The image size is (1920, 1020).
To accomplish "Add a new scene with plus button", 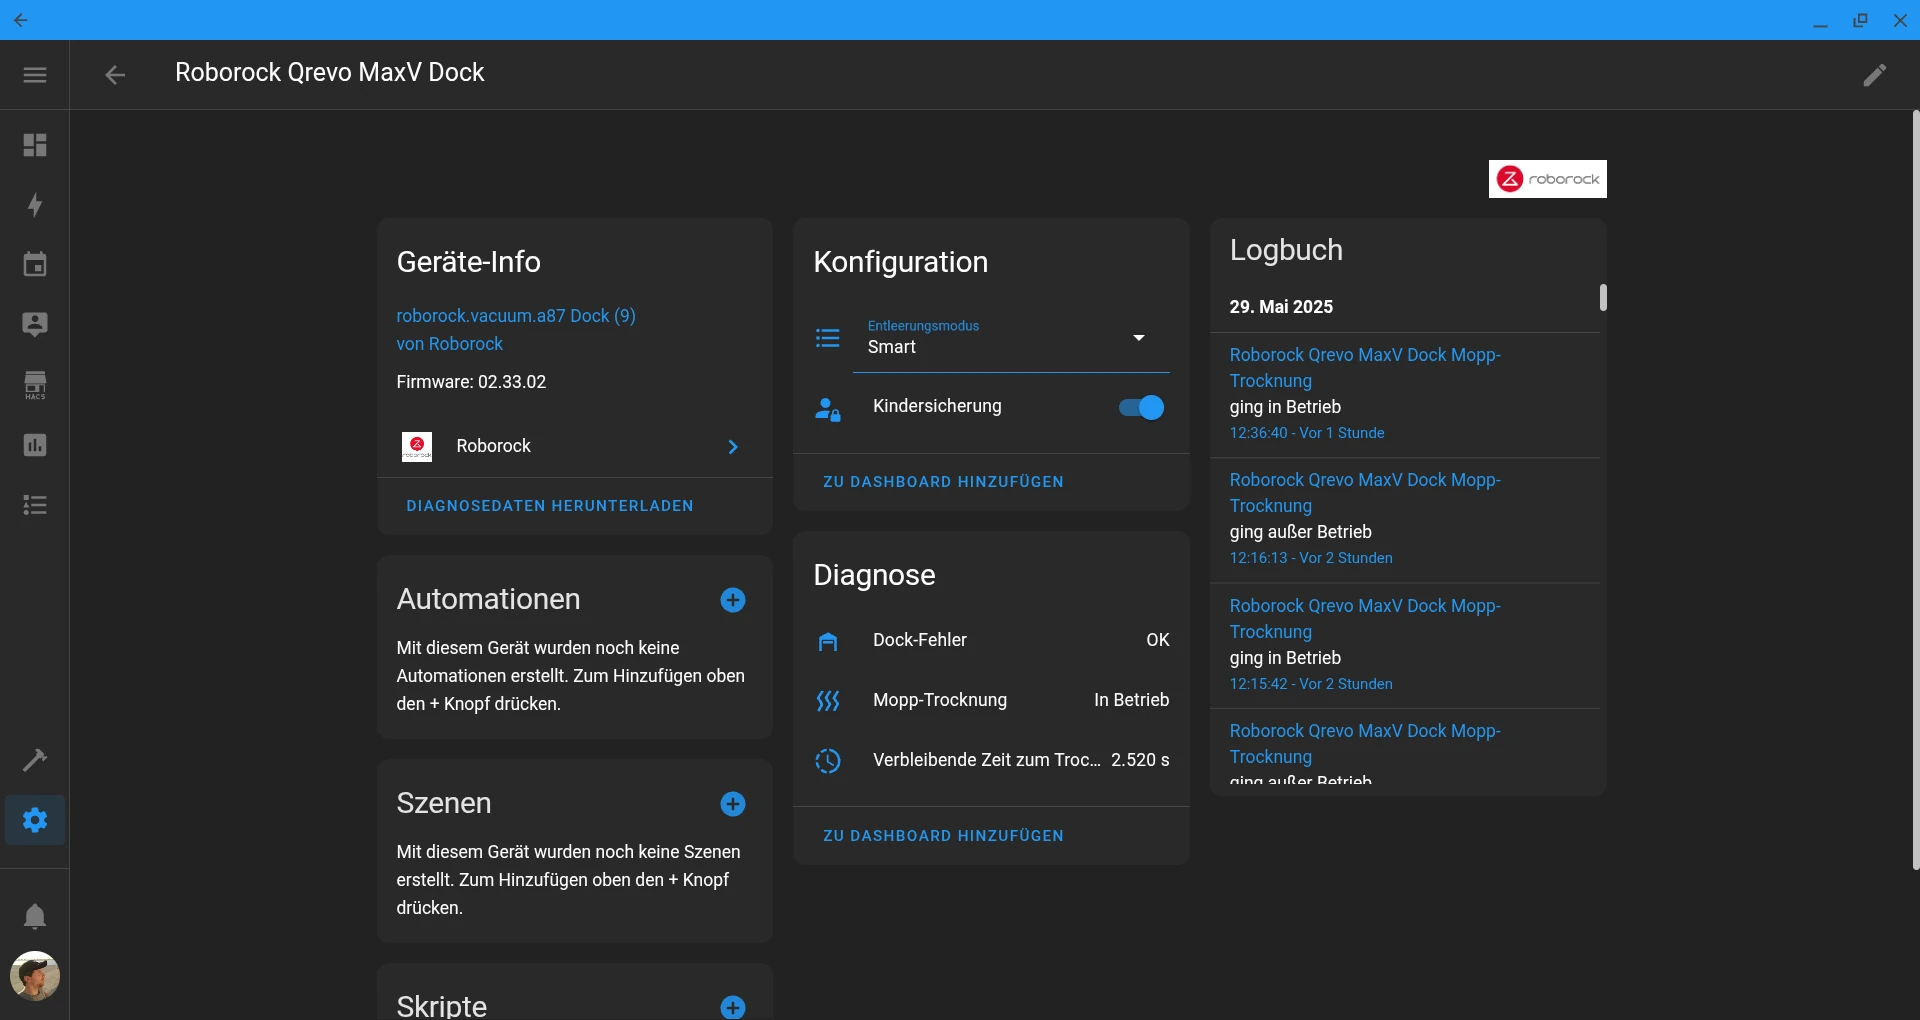I will [x=733, y=804].
